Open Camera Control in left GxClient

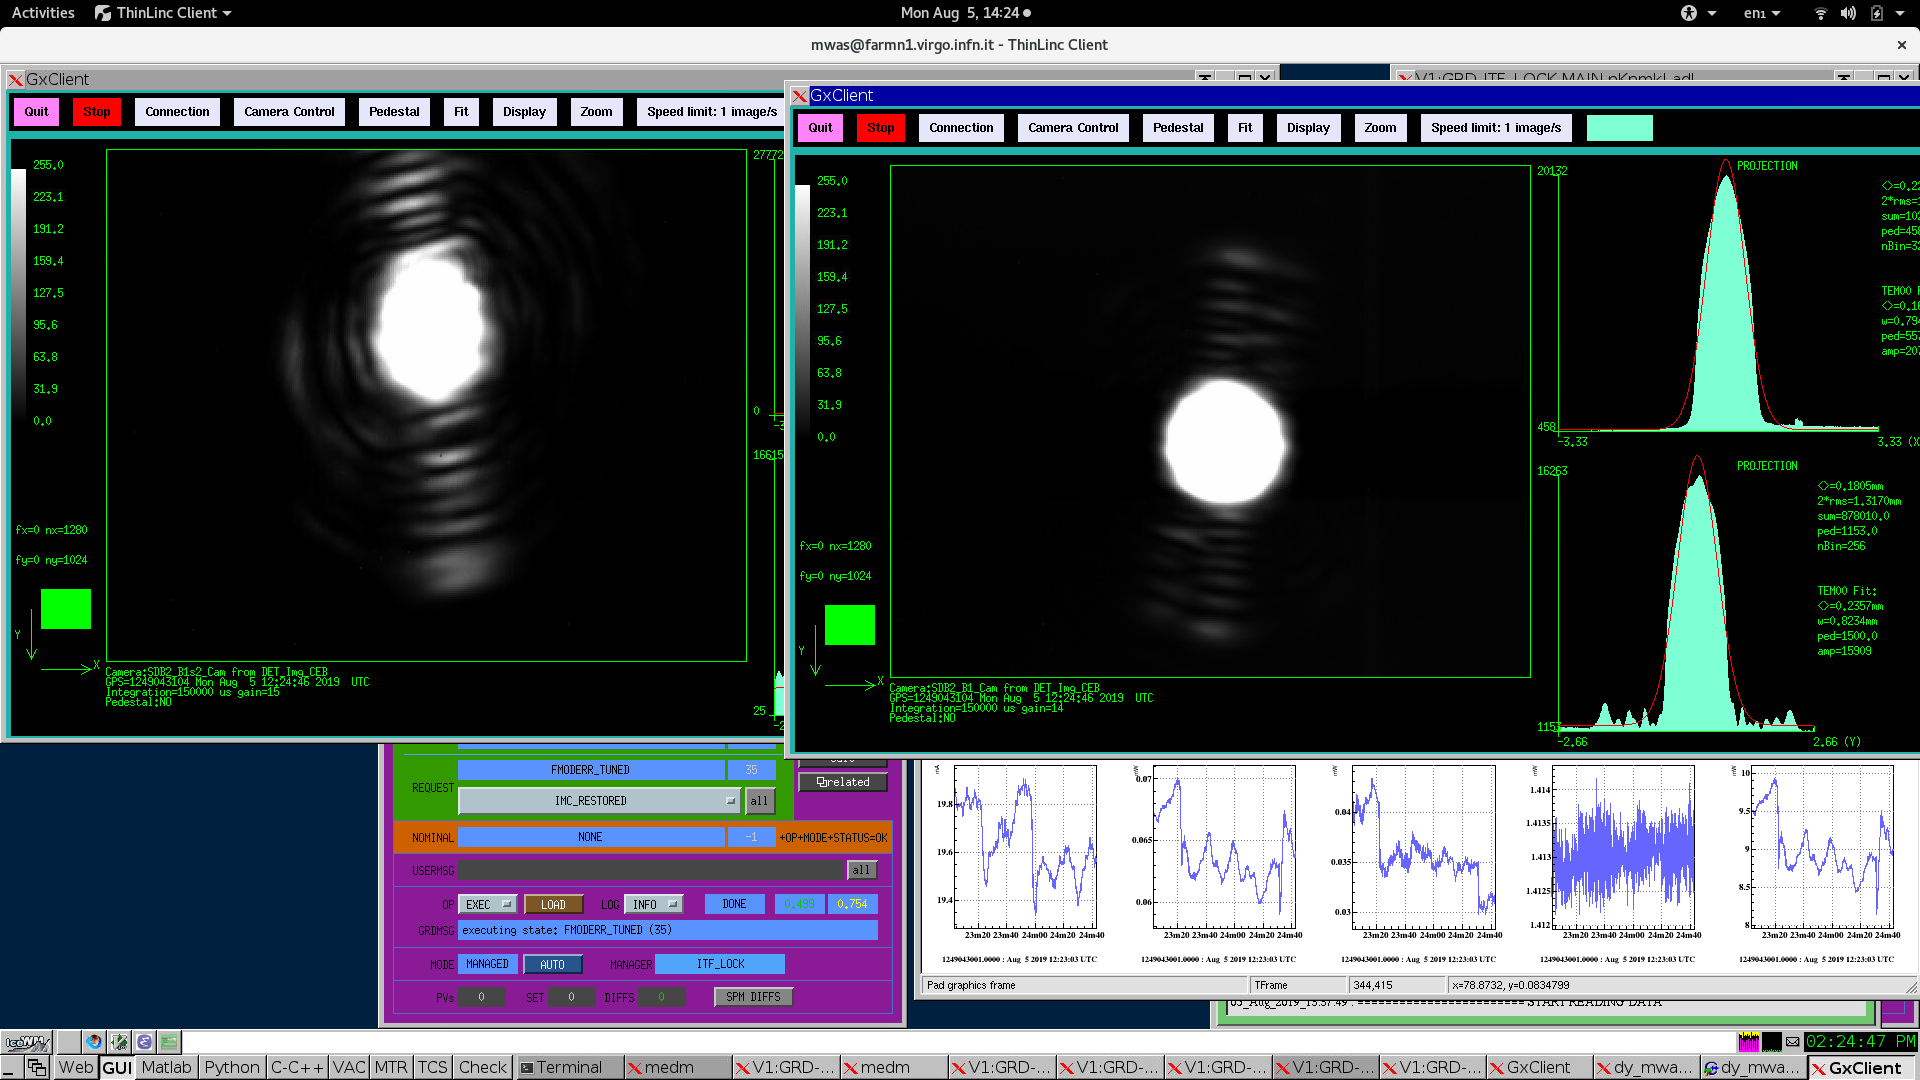coord(290,112)
